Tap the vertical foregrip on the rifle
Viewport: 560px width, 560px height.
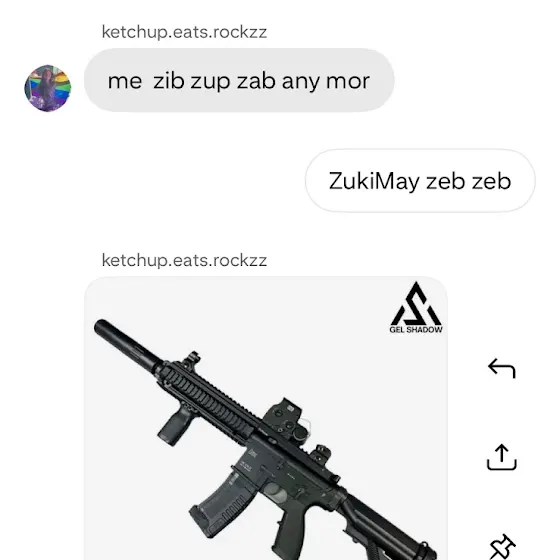coord(177,427)
